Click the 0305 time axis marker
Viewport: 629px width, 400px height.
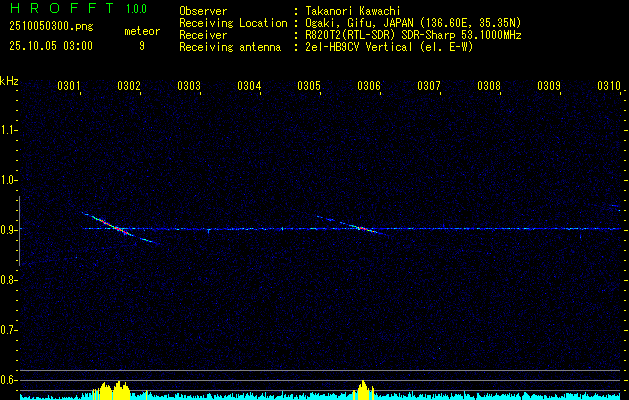point(309,85)
